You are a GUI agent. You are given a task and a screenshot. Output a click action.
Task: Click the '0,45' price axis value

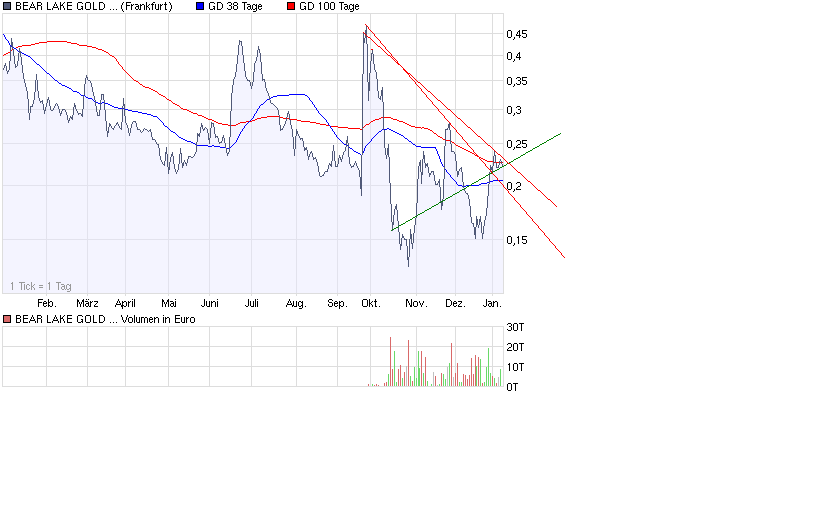tap(517, 34)
